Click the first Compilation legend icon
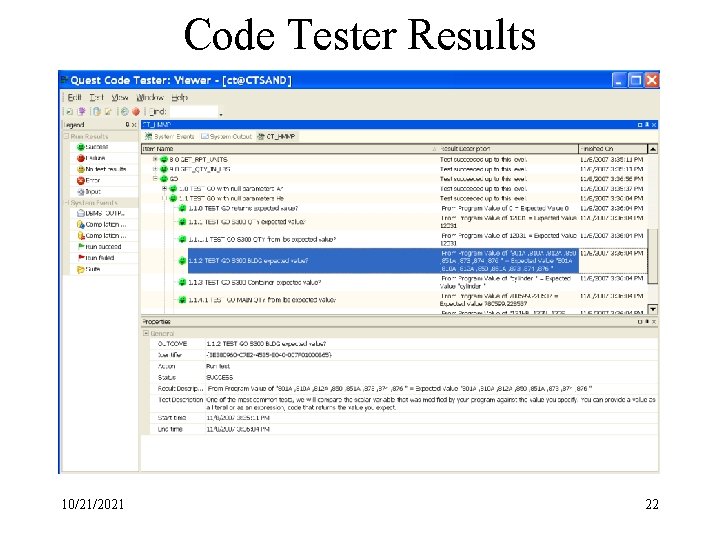The image size is (720, 540). 81,224
